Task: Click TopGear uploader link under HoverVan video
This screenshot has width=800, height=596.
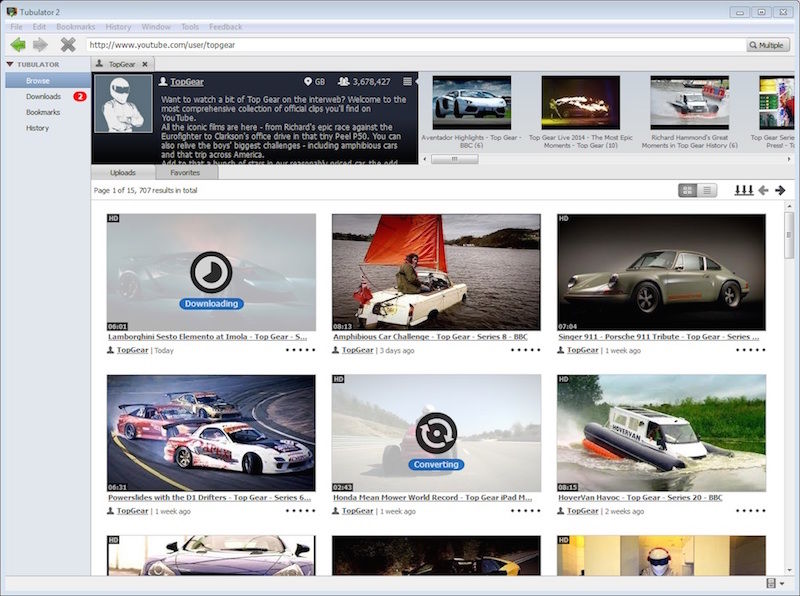Action: (x=582, y=511)
